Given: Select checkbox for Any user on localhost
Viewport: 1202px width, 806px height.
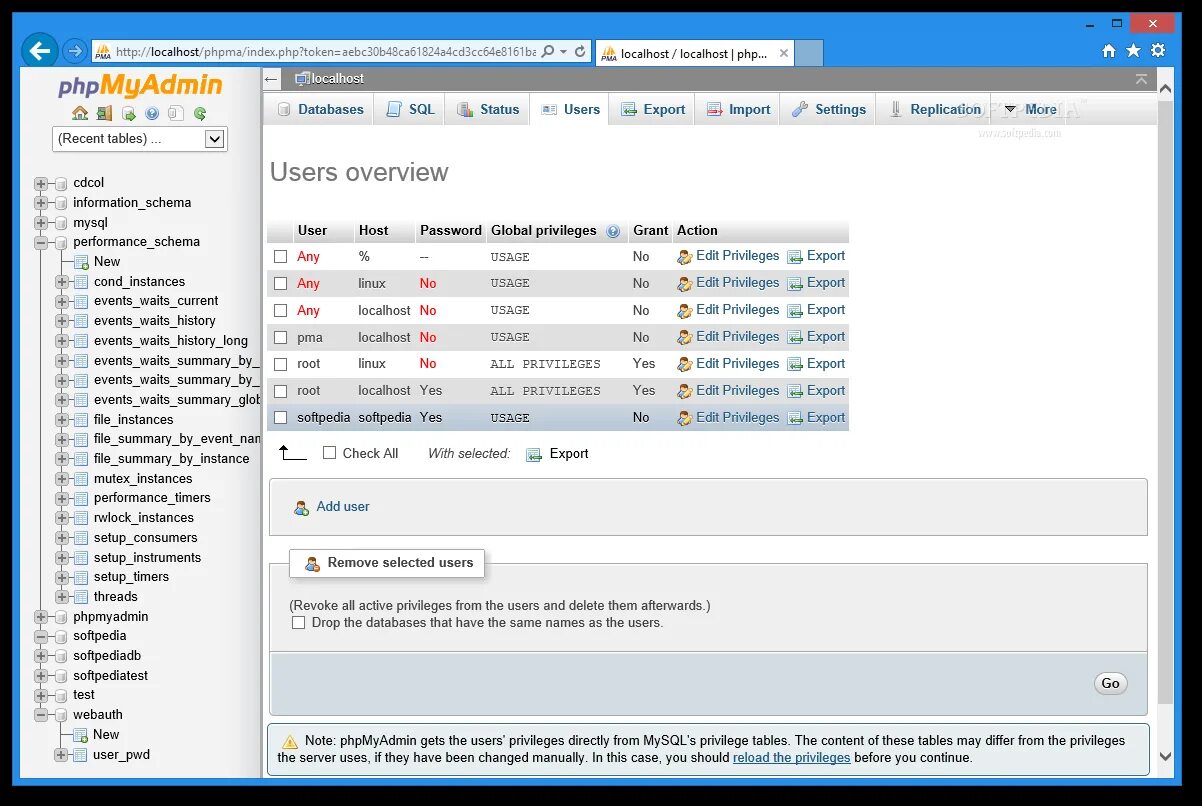Looking at the screenshot, I should click(281, 311).
